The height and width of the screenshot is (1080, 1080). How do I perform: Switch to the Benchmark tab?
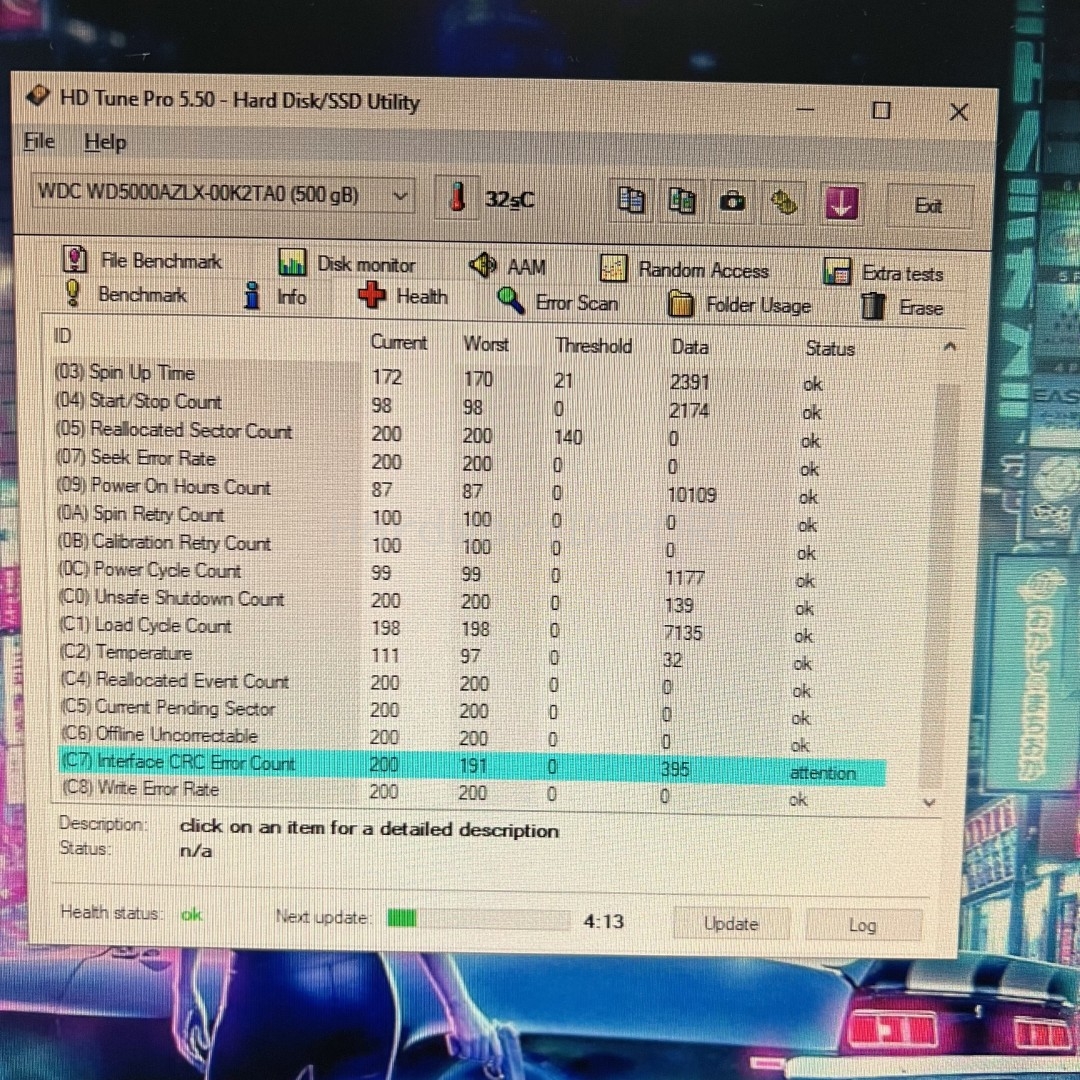[x=125, y=294]
